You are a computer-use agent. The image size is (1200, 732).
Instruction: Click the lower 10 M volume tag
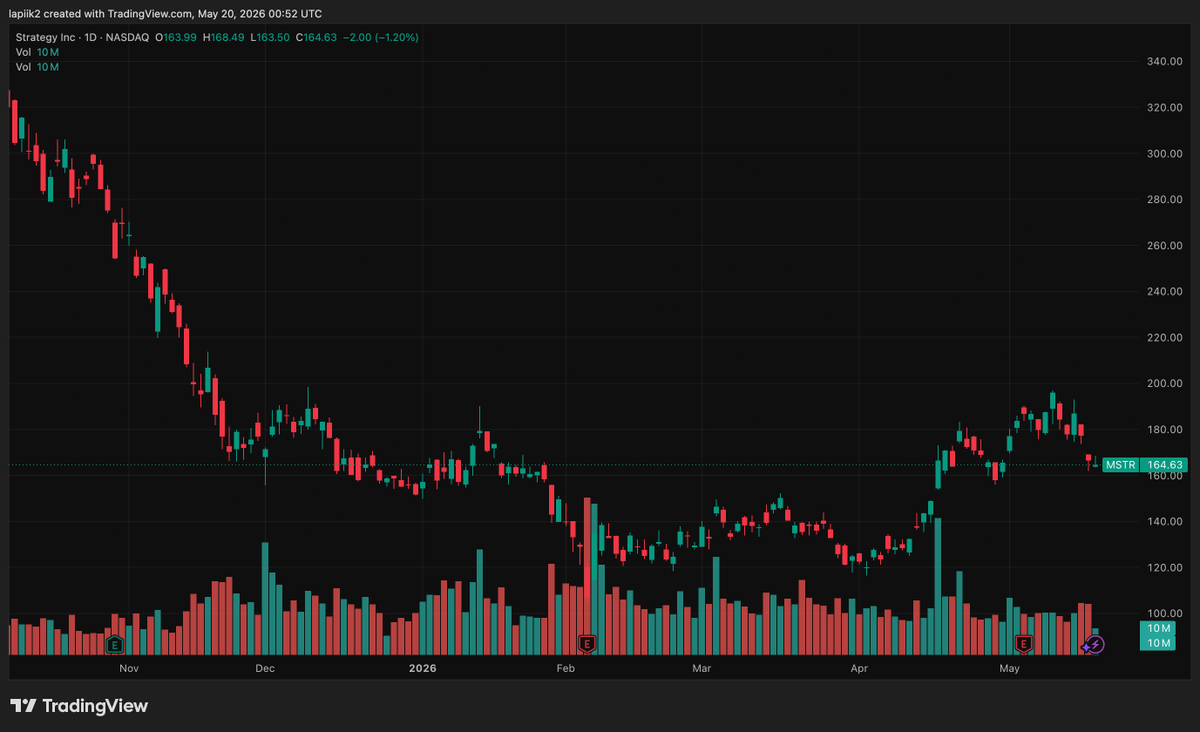coord(1160,643)
